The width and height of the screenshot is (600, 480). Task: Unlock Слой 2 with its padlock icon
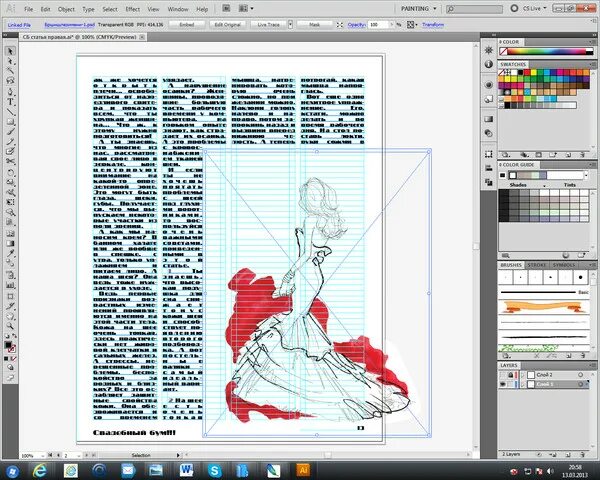511,375
